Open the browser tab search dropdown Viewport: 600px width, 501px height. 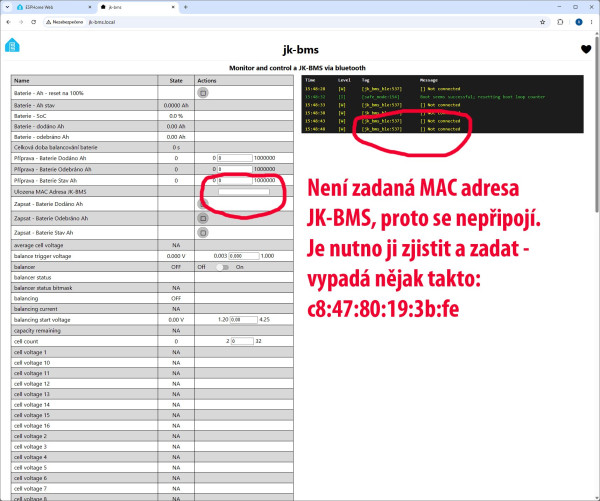coord(7,7)
